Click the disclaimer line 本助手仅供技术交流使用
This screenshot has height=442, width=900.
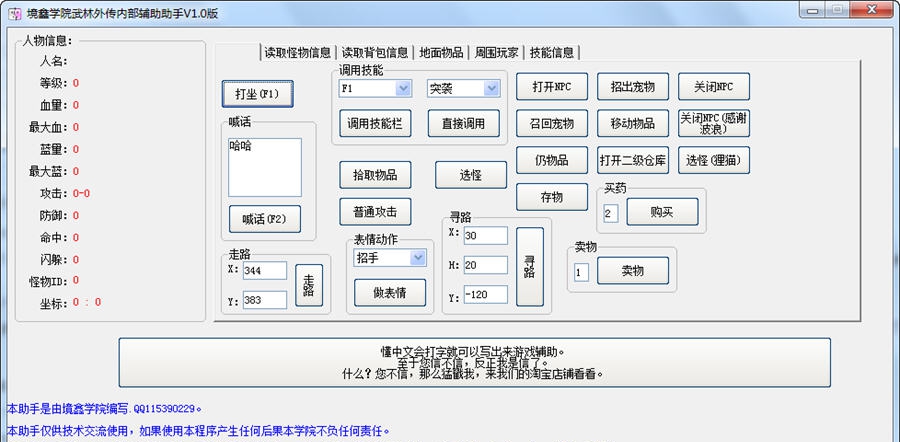[x=198, y=430]
